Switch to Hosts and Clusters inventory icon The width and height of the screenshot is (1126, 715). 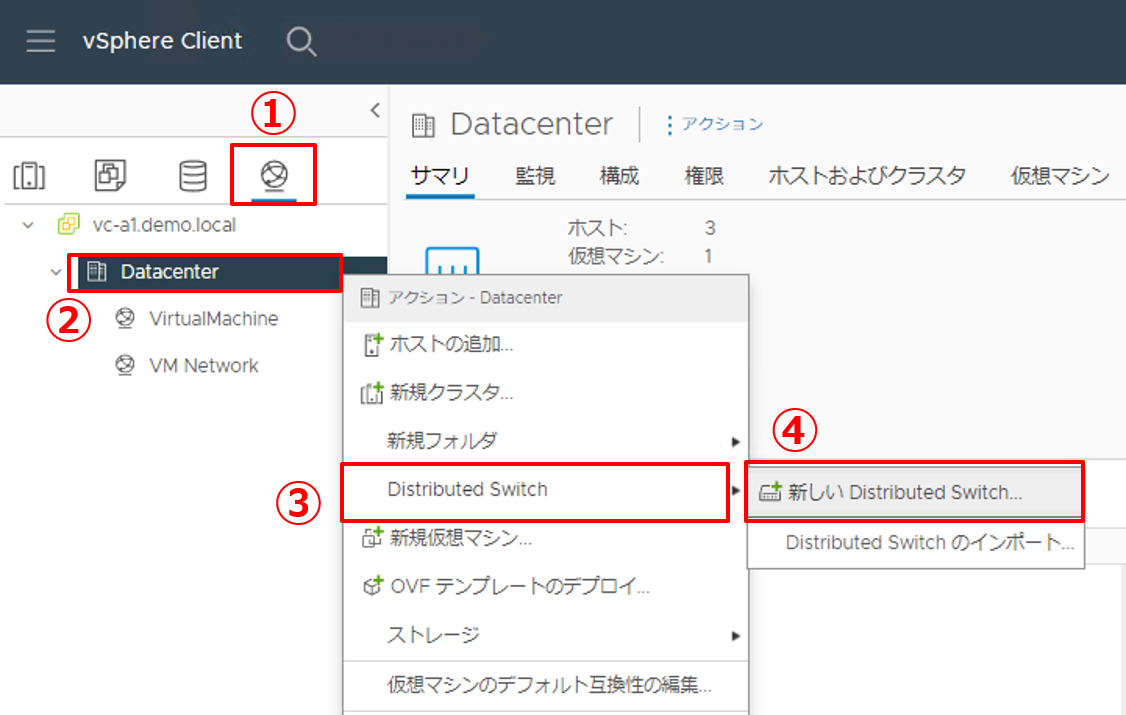tap(29, 175)
